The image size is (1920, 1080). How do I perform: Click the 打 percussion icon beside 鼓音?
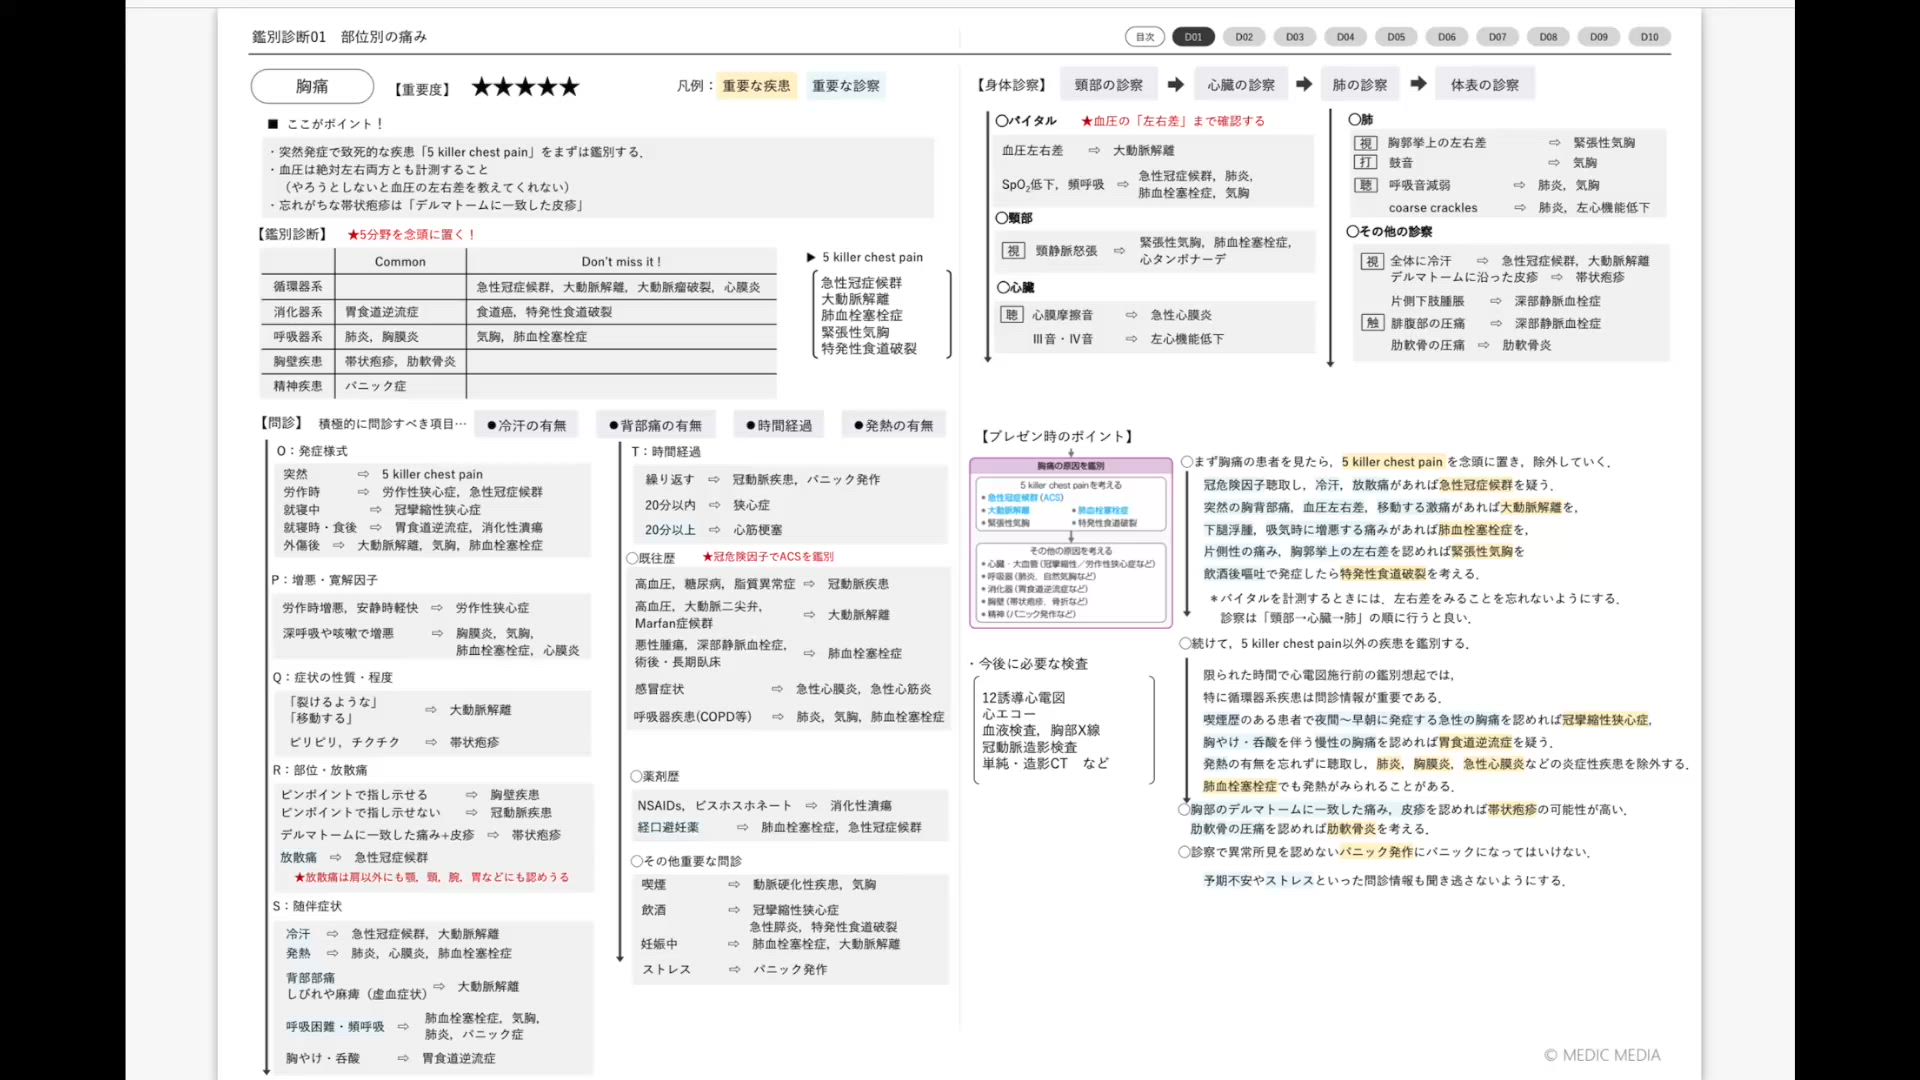(x=1366, y=162)
